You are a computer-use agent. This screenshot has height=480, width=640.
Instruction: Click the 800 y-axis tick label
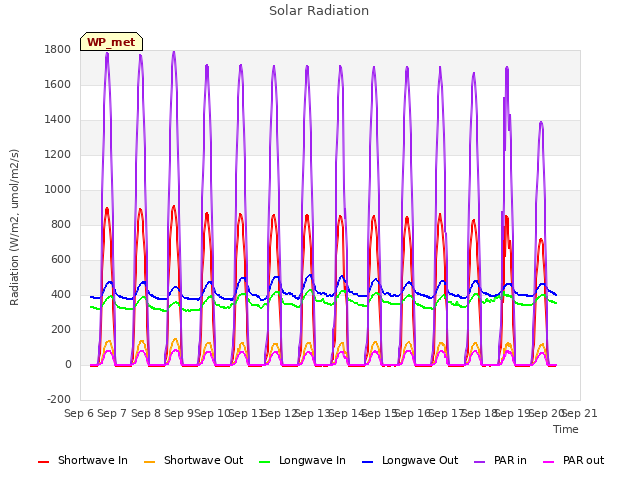(61, 224)
